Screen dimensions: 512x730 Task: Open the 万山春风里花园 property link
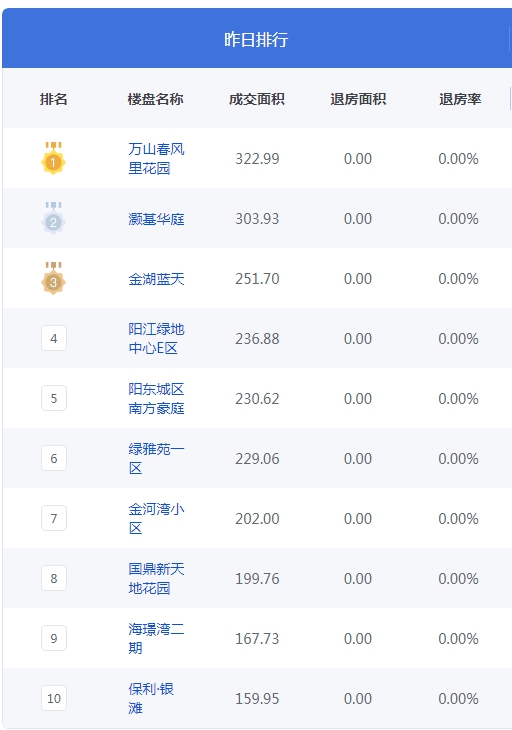click(x=156, y=158)
